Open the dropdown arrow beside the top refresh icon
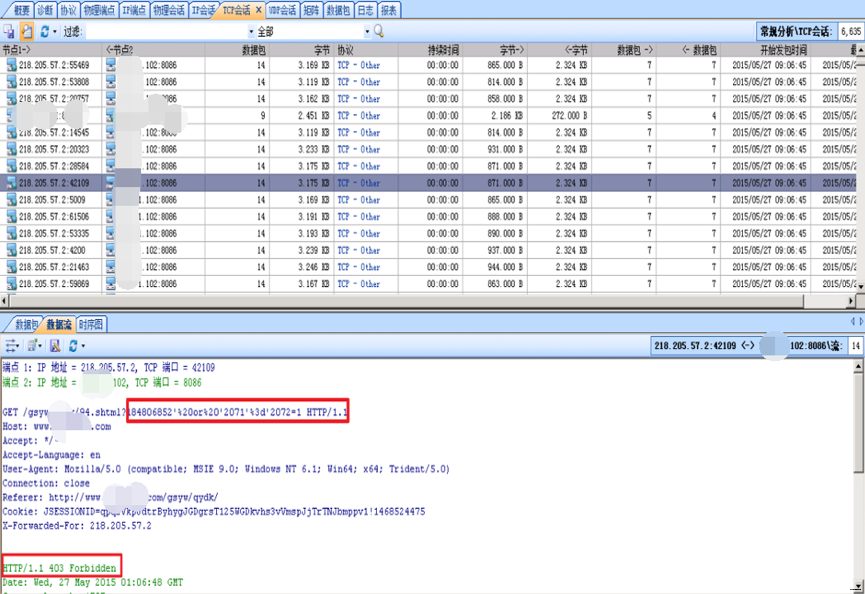Screen dimensions: 865x594 point(55,32)
